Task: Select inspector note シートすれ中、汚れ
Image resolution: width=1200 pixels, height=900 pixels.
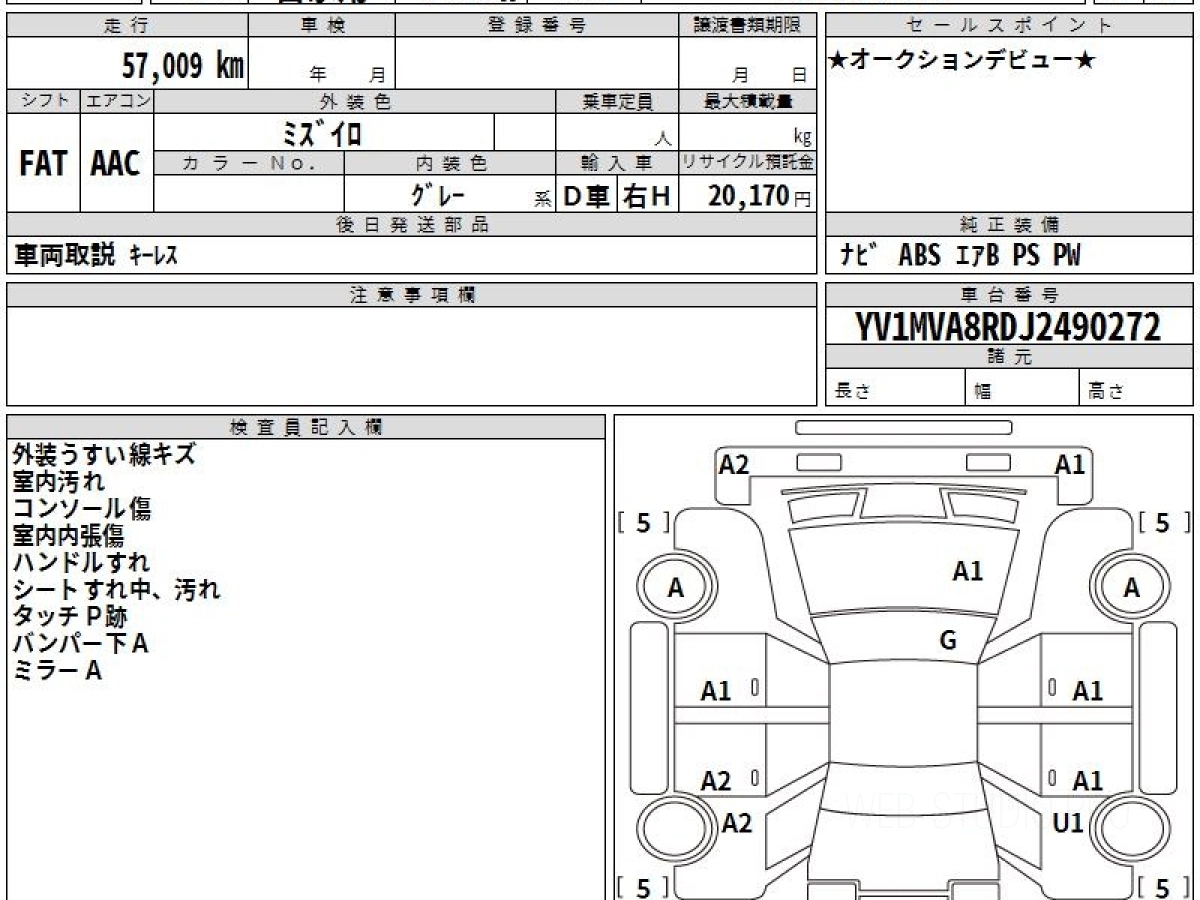Action: point(116,590)
